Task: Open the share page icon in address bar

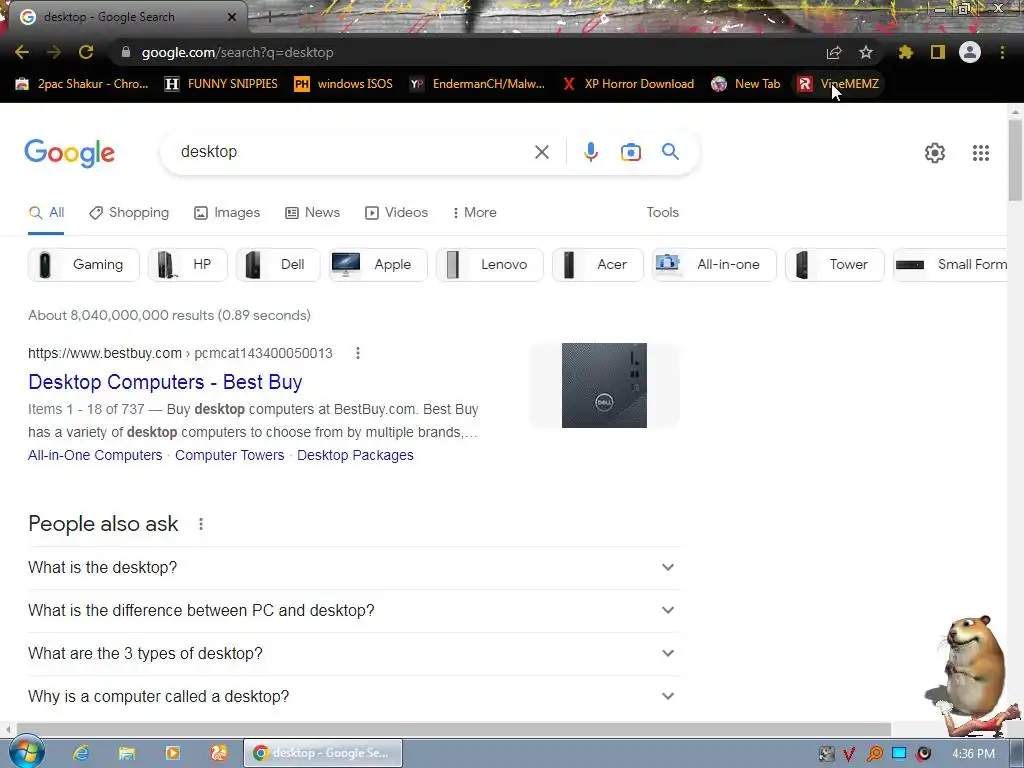Action: (834, 52)
